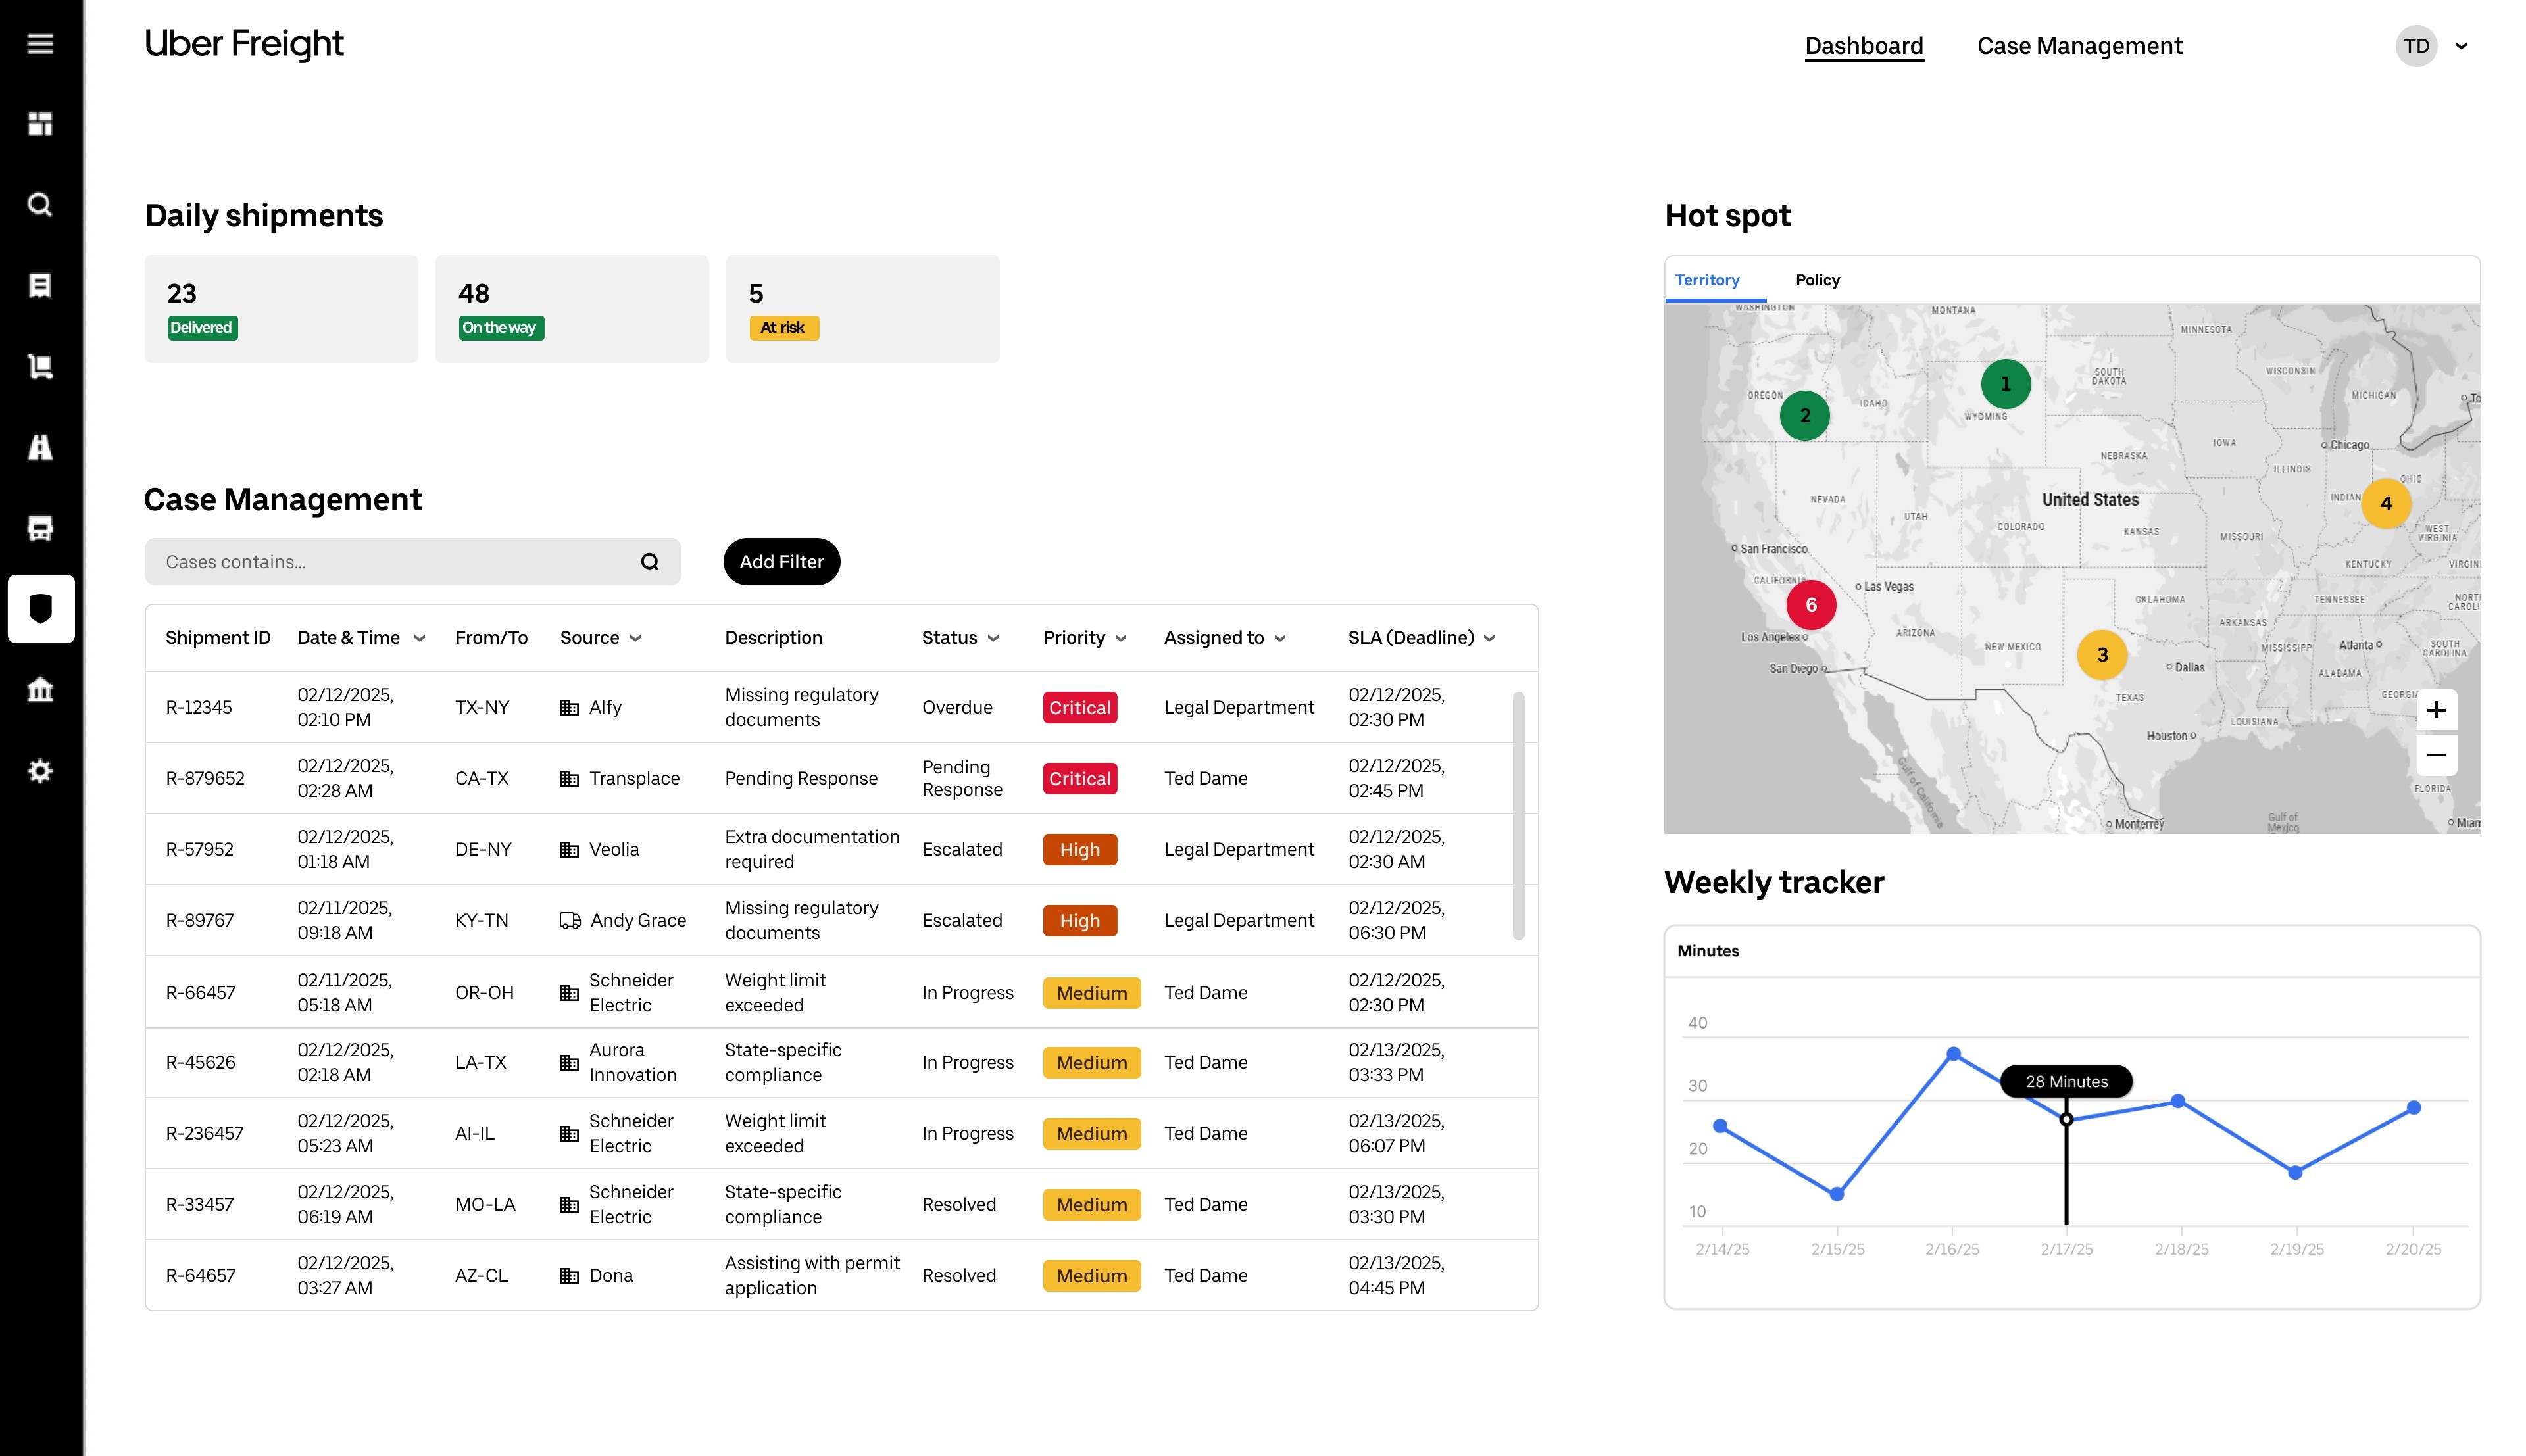Click the Resolved status for R-33457
This screenshot has height=1456, width=2526.
(958, 1204)
